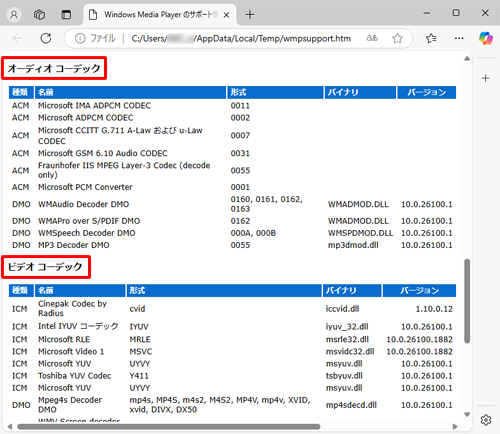
Task: View site information for the file
Action: pyautogui.click(x=80, y=39)
